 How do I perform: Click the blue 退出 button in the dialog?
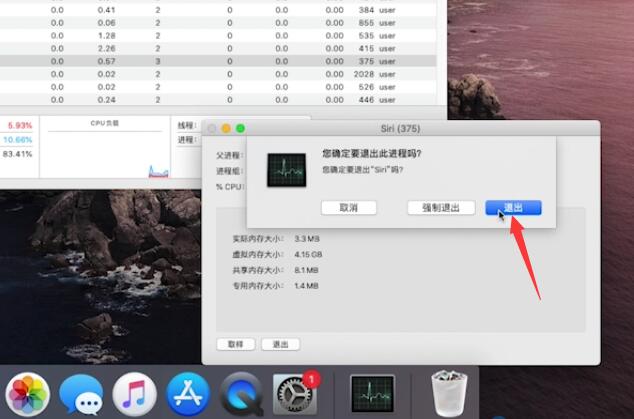point(513,208)
